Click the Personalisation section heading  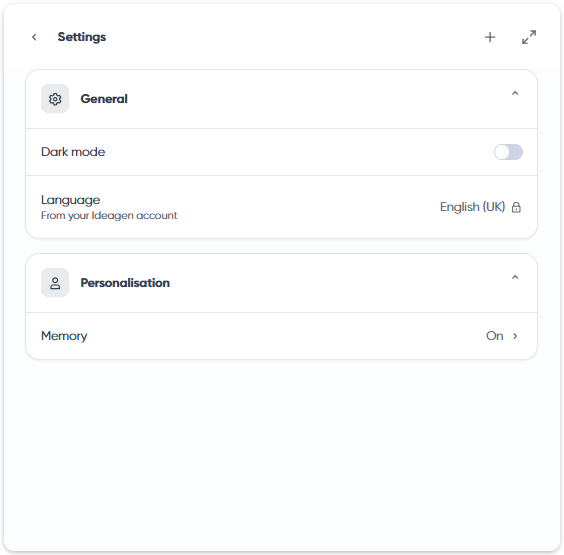pos(125,283)
